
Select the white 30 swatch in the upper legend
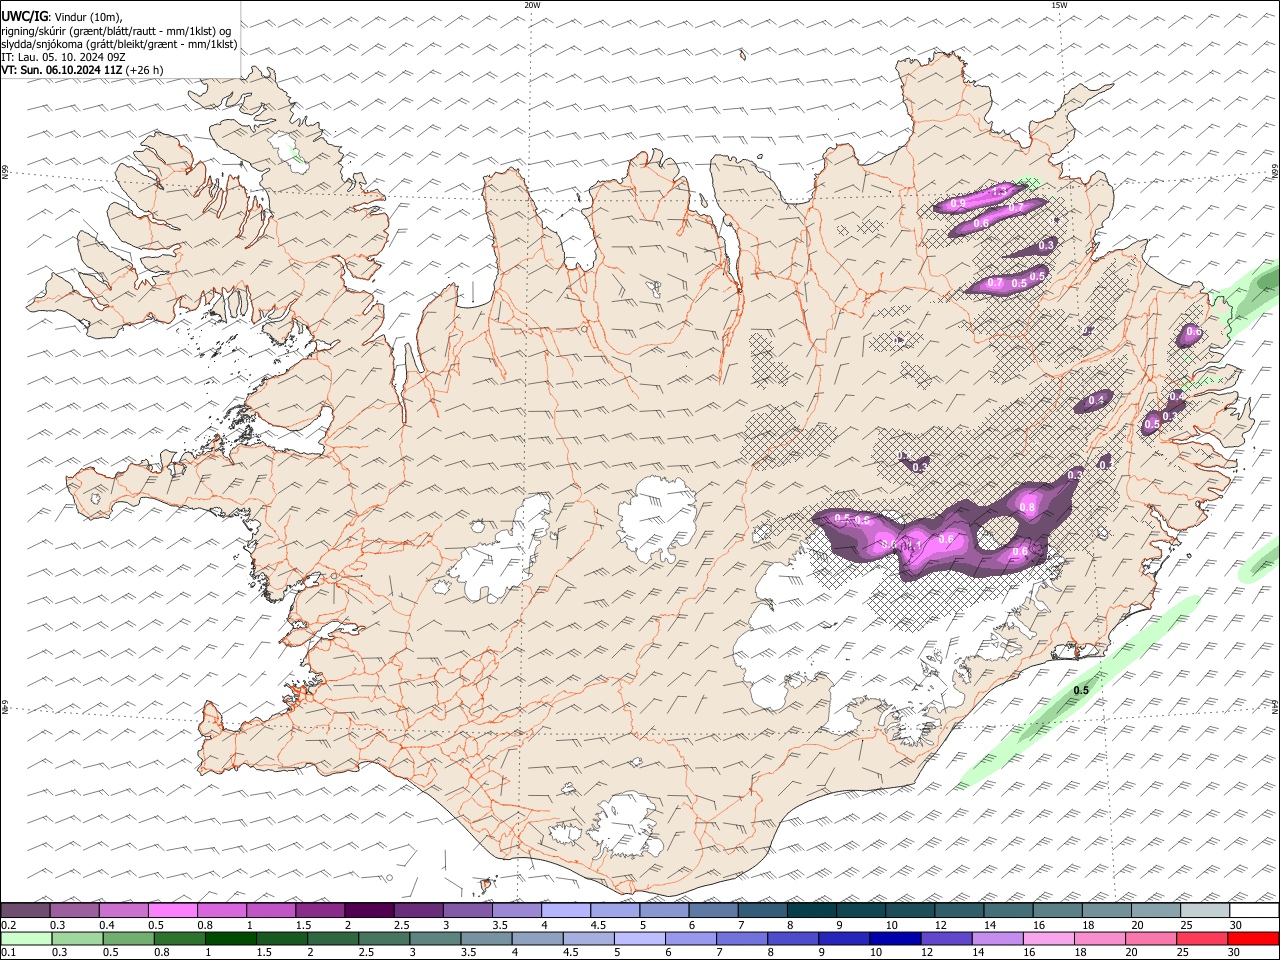pos(1254,911)
